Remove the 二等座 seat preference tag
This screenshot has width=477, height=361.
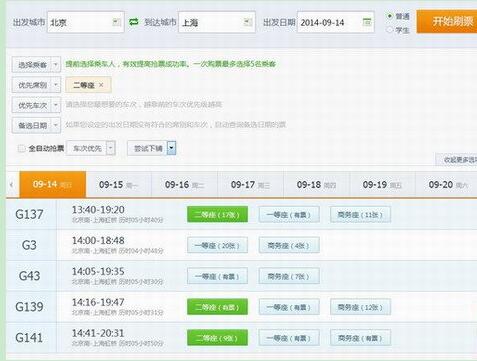tap(101, 85)
